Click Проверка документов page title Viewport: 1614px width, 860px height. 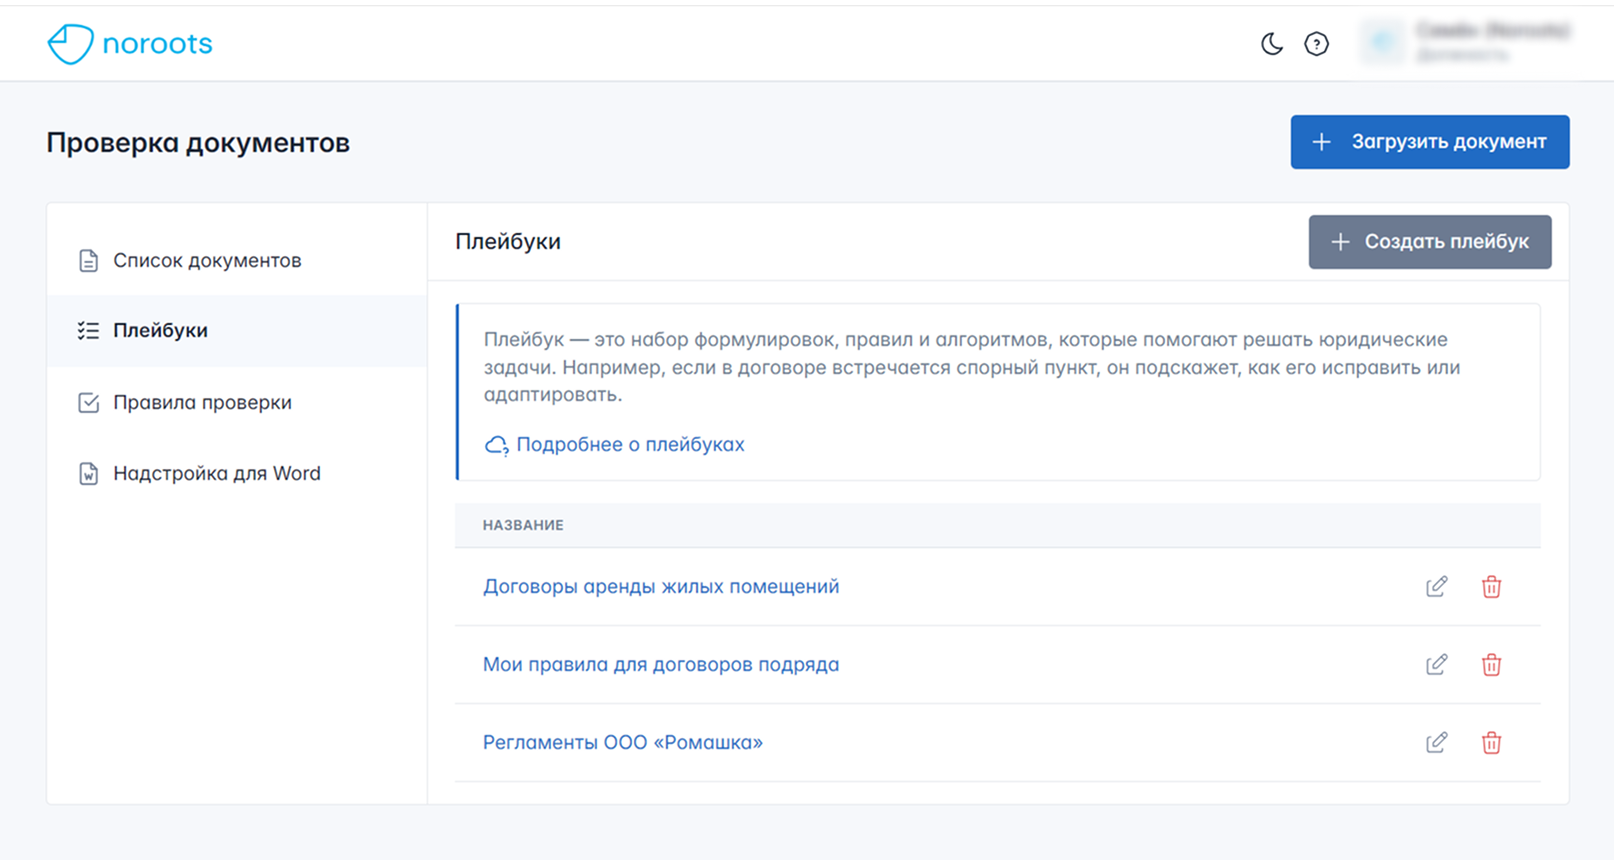coord(198,143)
